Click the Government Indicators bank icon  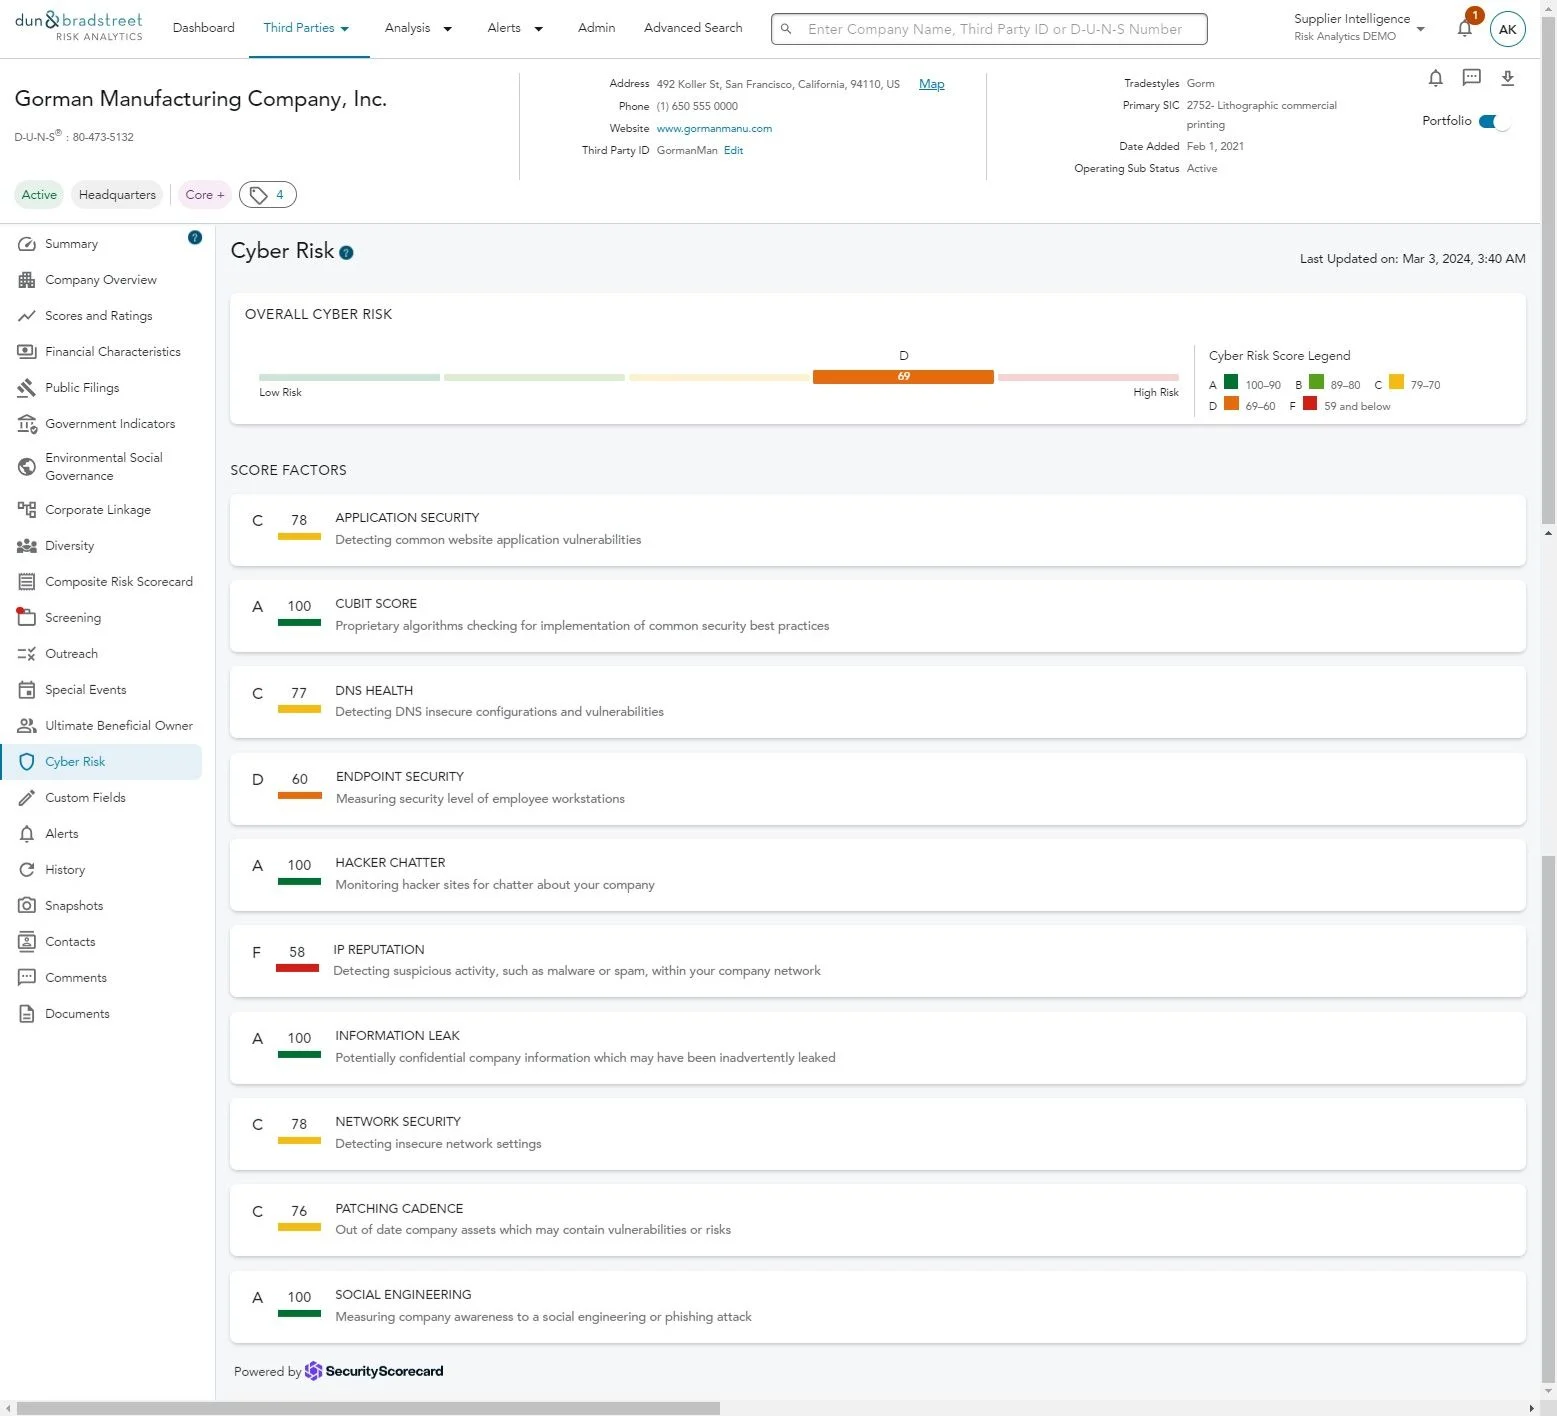27,424
